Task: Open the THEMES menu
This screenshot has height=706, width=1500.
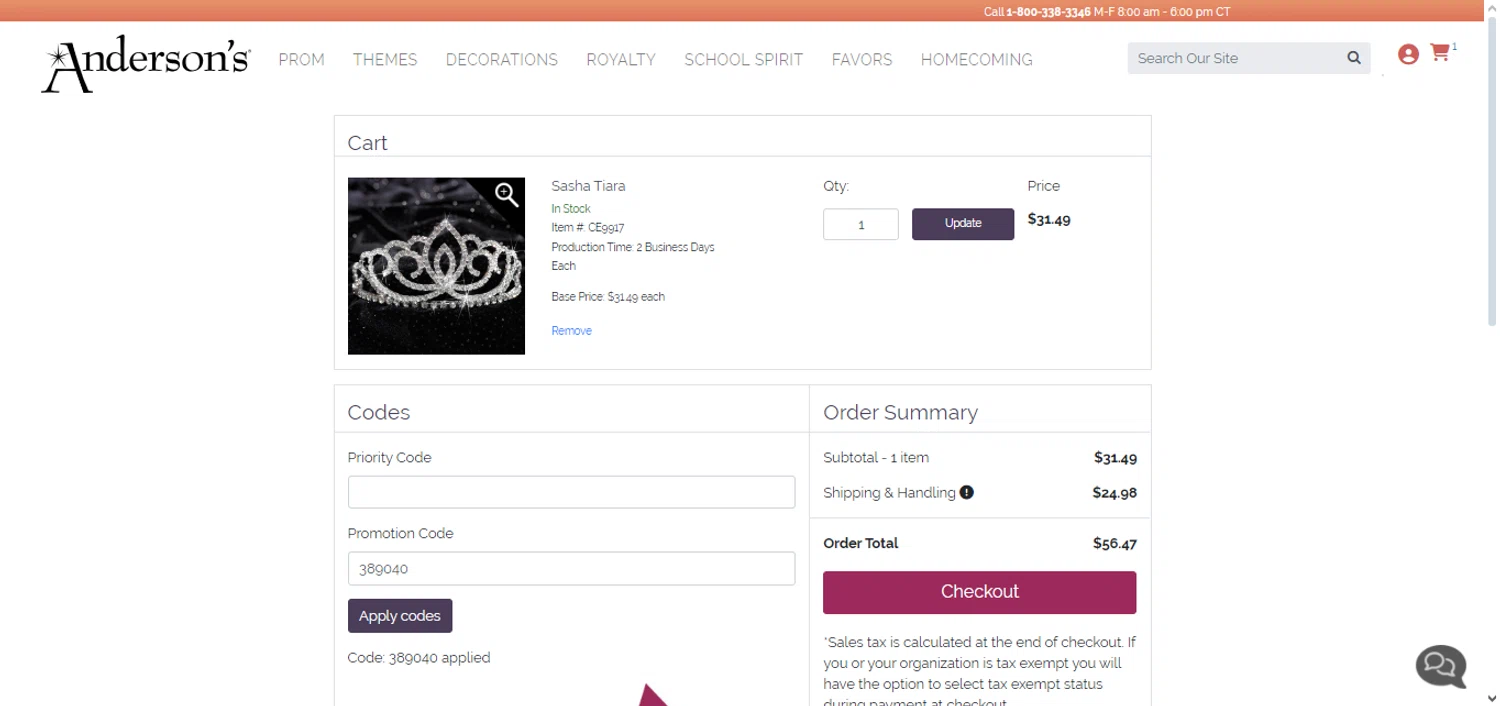Action: [x=385, y=60]
